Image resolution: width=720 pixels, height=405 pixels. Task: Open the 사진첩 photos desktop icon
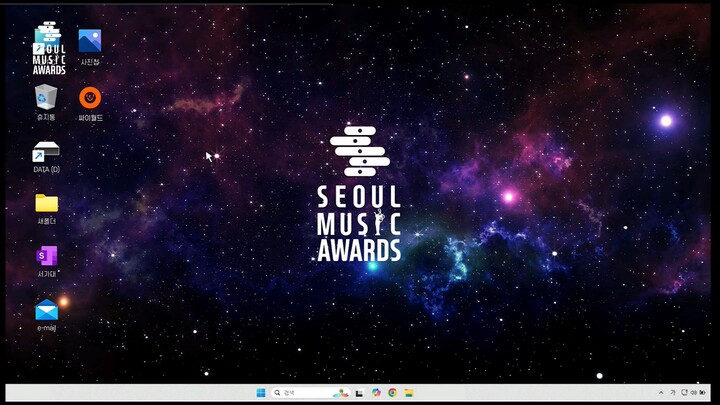pos(90,42)
